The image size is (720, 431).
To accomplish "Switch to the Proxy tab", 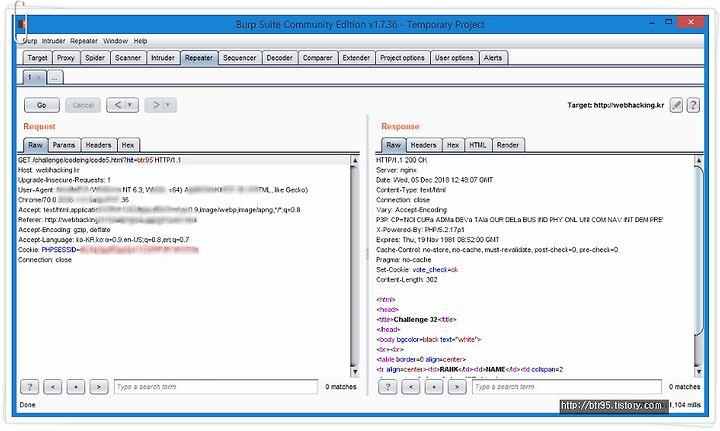I will pyautogui.click(x=66, y=58).
